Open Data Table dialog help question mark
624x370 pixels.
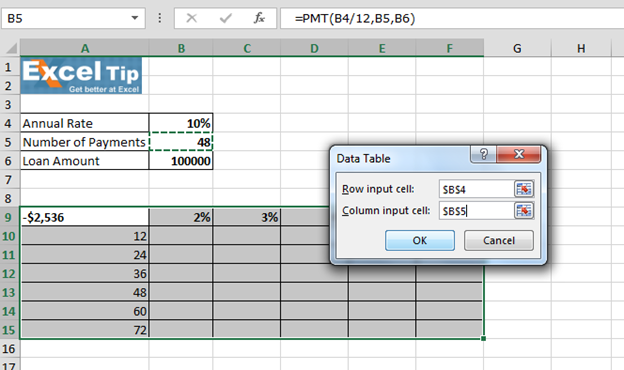click(x=484, y=154)
